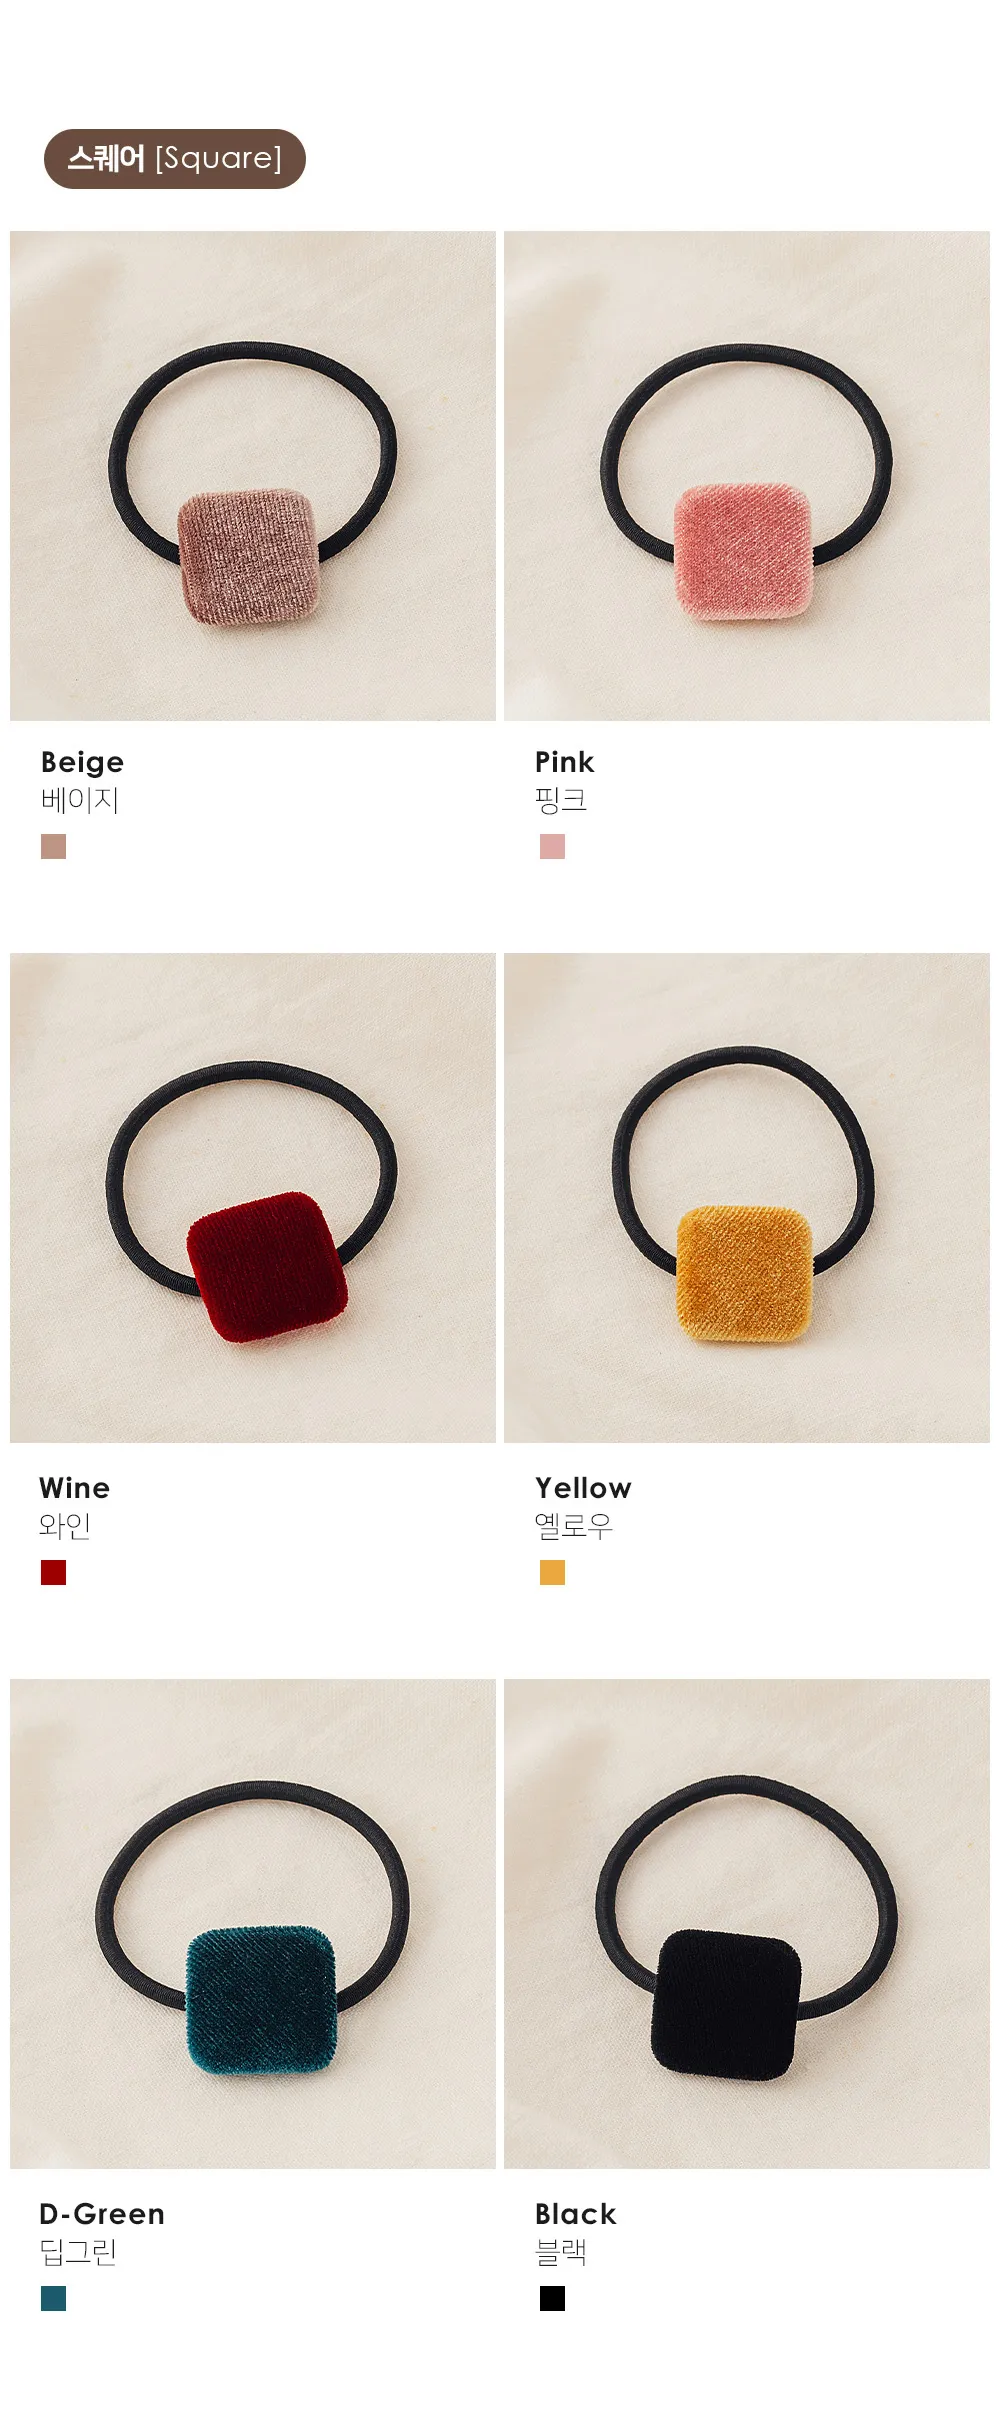Open the Pink hair tie photo
The height and width of the screenshot is (2424, 1000).
pyautogui.click(x=747, y=476)
